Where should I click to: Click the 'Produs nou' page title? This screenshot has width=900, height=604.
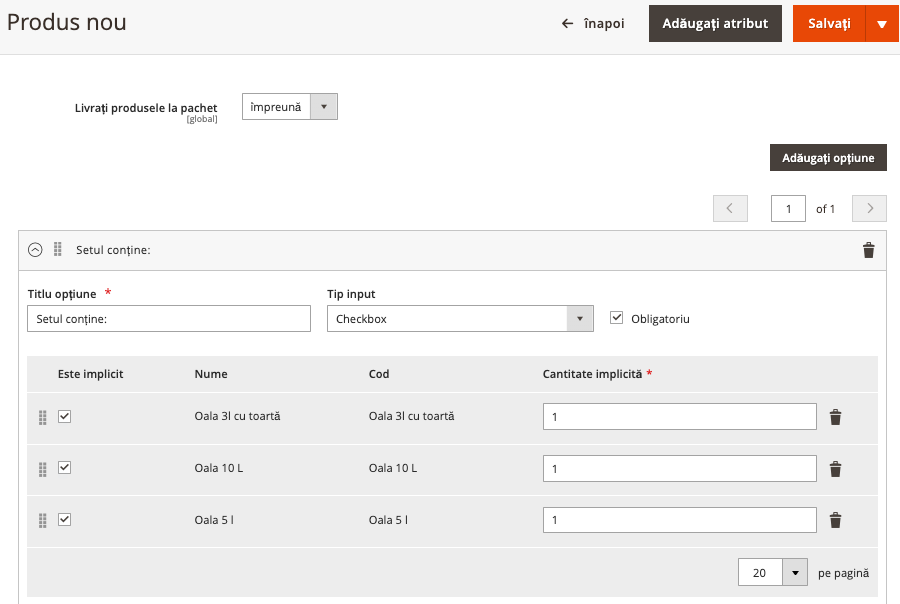pyautogui.click(x=67, y=22)
